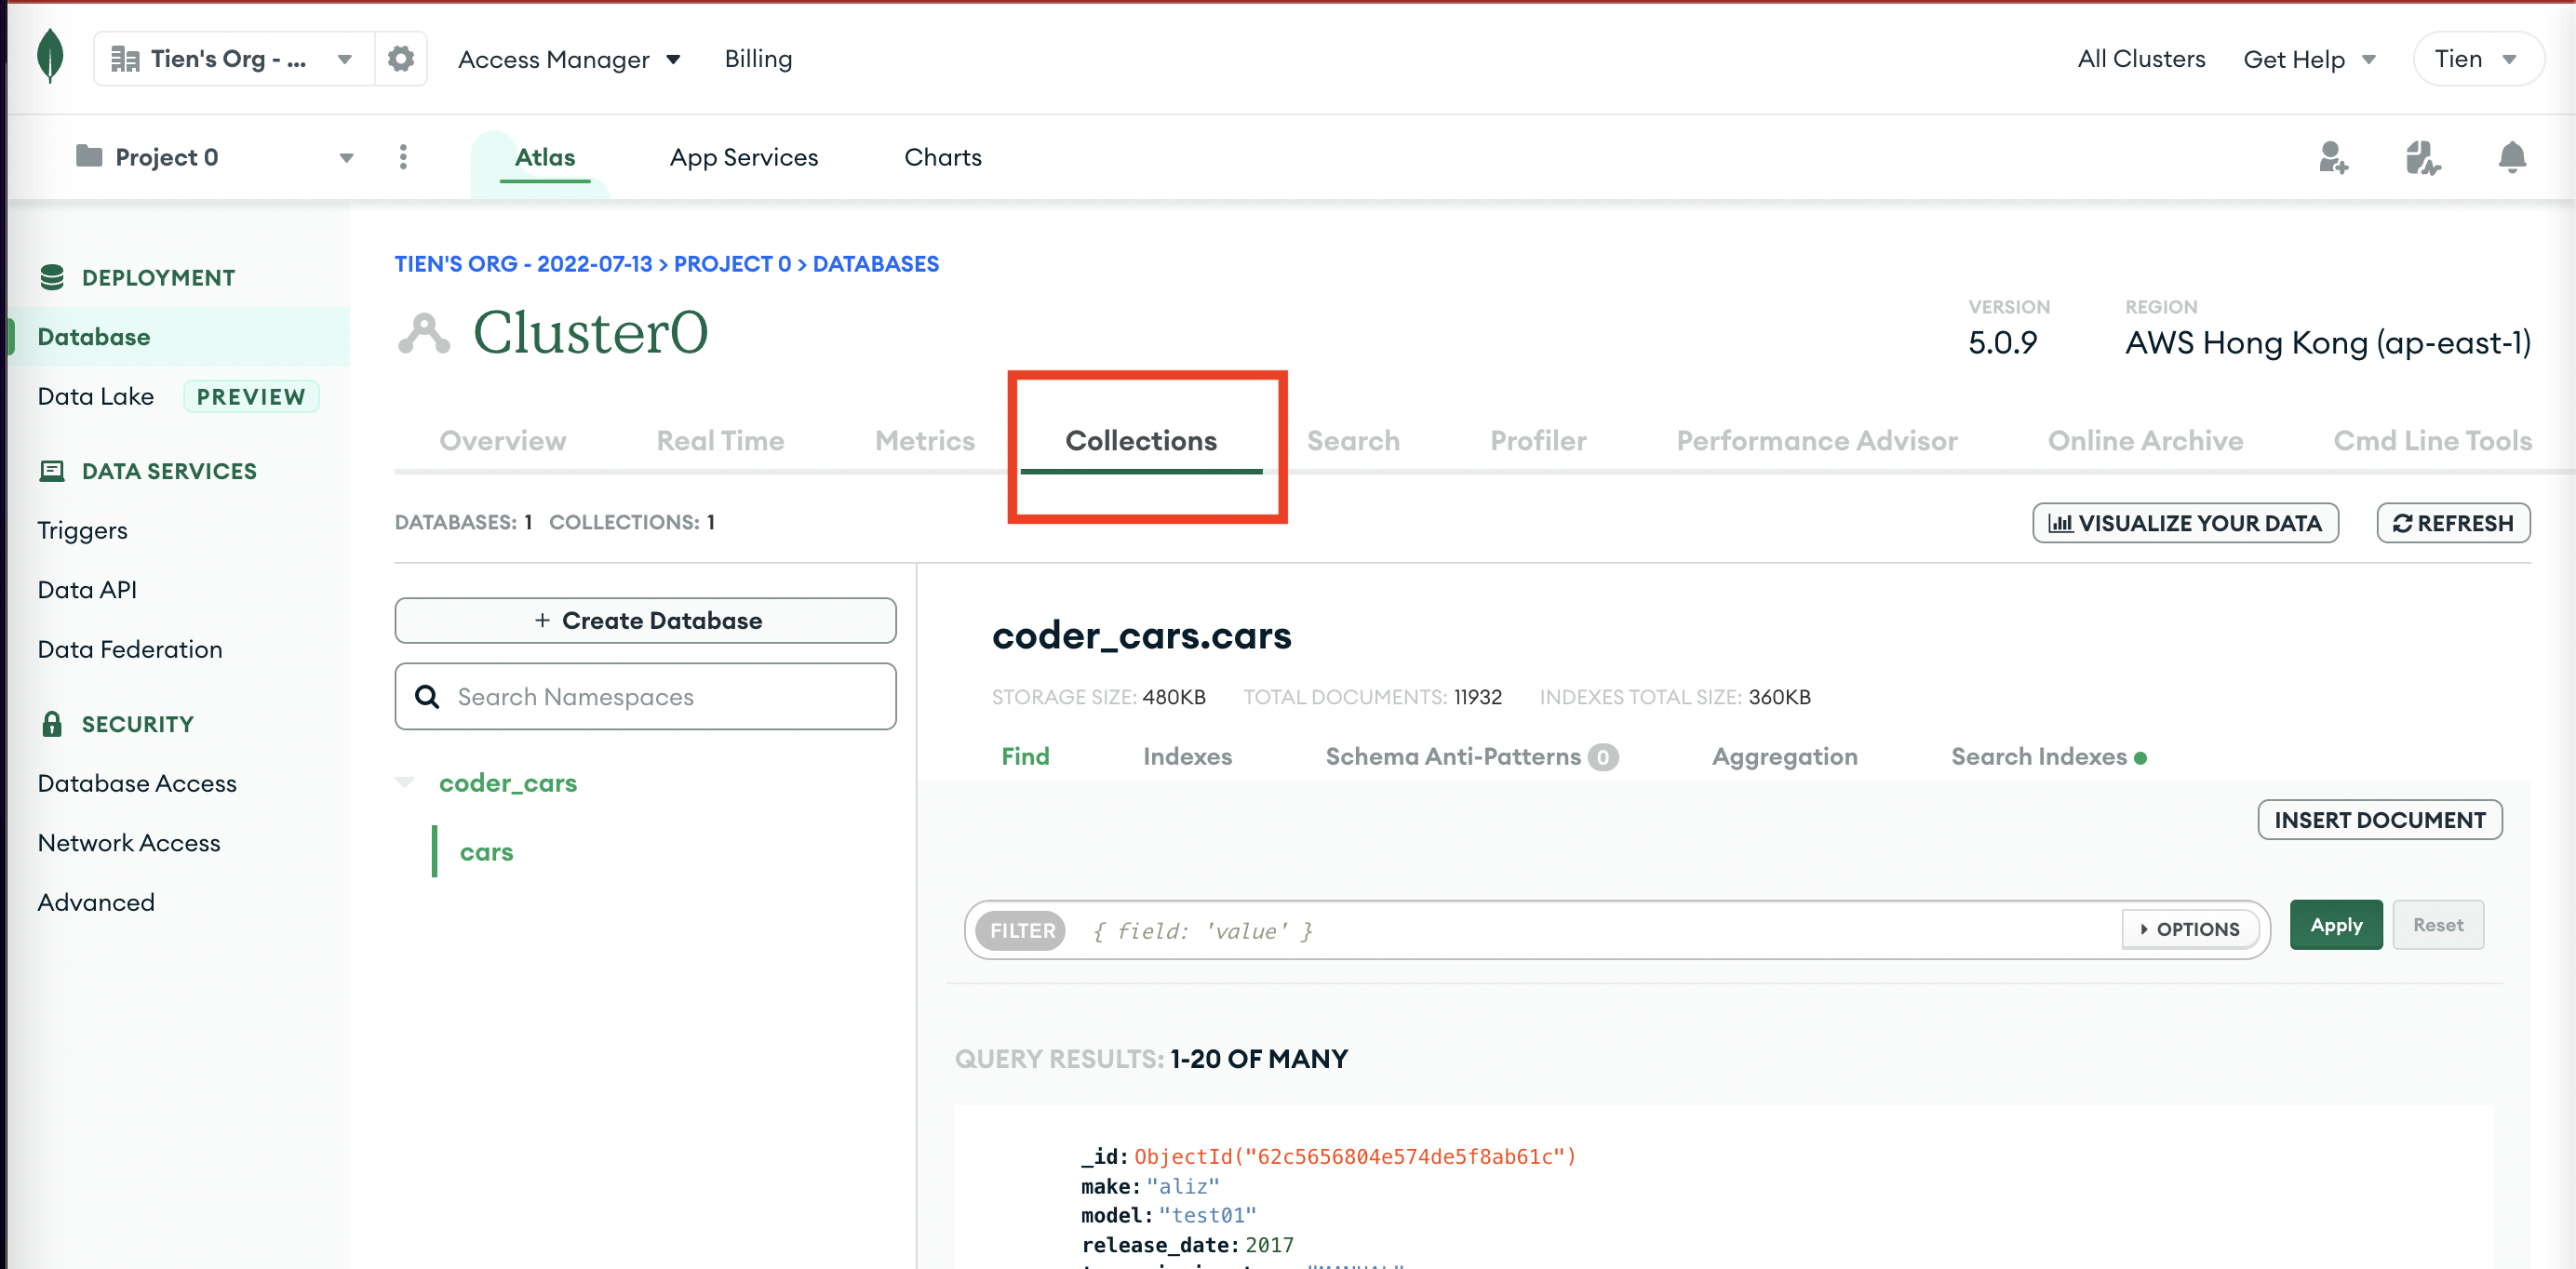Collapse the coder_cars database tree

(x=404, y=783)
